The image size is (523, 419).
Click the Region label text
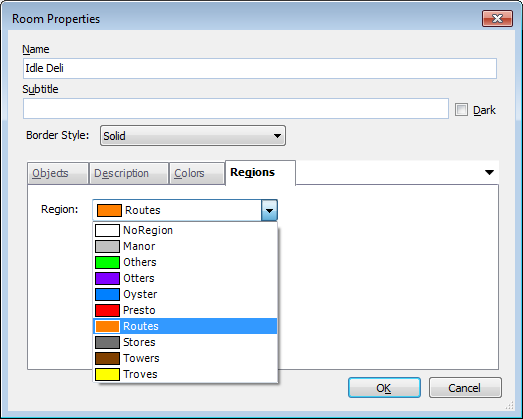(x=59, y=210)
